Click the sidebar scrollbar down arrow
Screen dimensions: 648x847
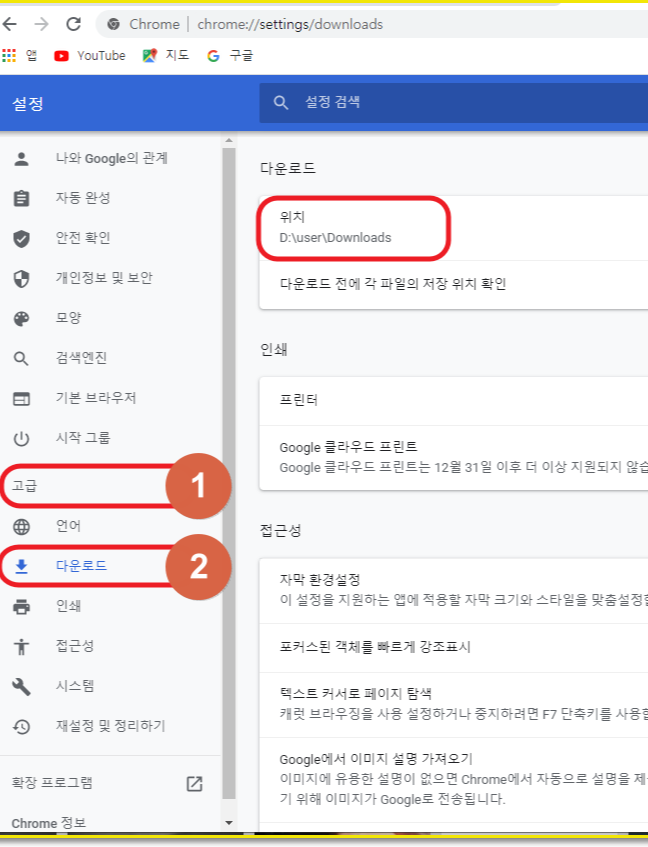(229, 823)
